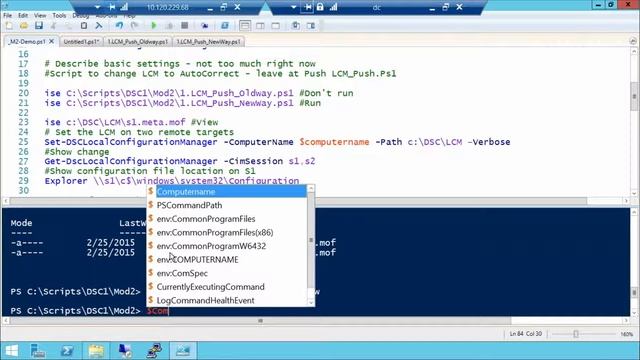Click the console pane horizontal scrollbar thumb

click(260, 321)
